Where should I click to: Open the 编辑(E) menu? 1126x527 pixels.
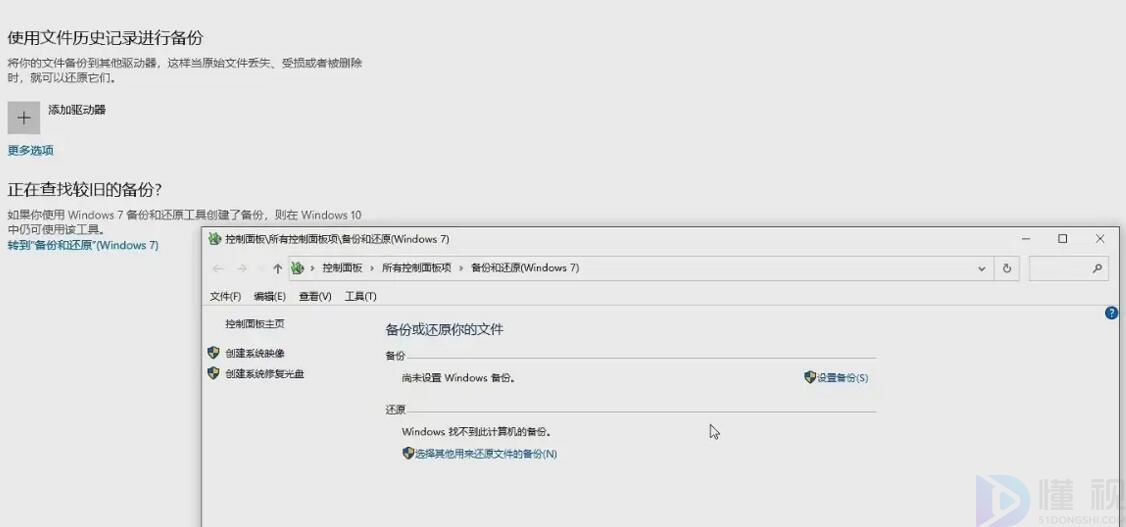pyautogui.click(x=270, y=297)
